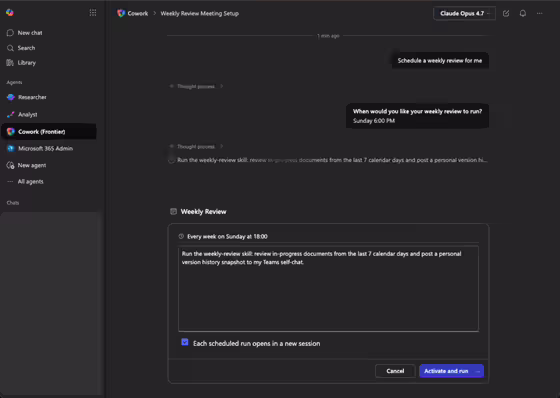The height and width of the screenshot is (398, 560).
Task: Click the Weekly Review heading icon
Action: click(x=174, y=212)
